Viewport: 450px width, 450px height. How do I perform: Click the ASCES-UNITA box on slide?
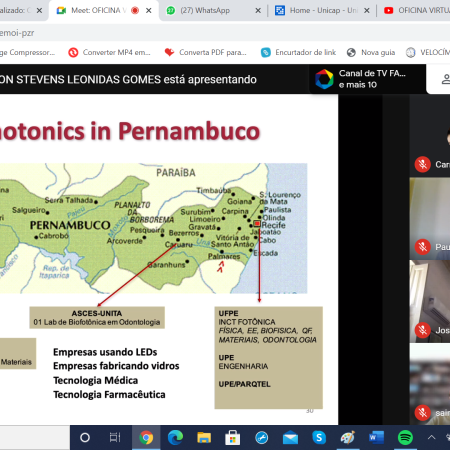point(97,318)
